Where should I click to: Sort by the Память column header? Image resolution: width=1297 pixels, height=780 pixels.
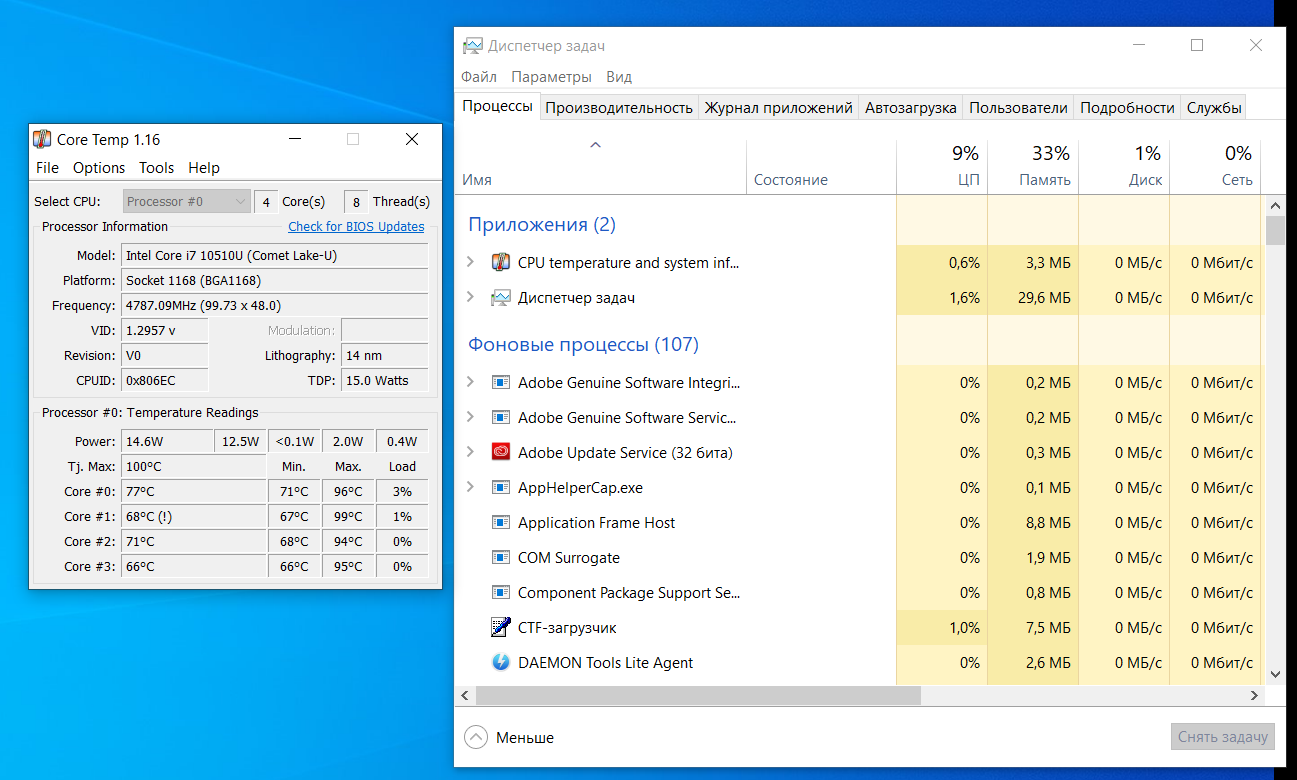(1045, 180)
